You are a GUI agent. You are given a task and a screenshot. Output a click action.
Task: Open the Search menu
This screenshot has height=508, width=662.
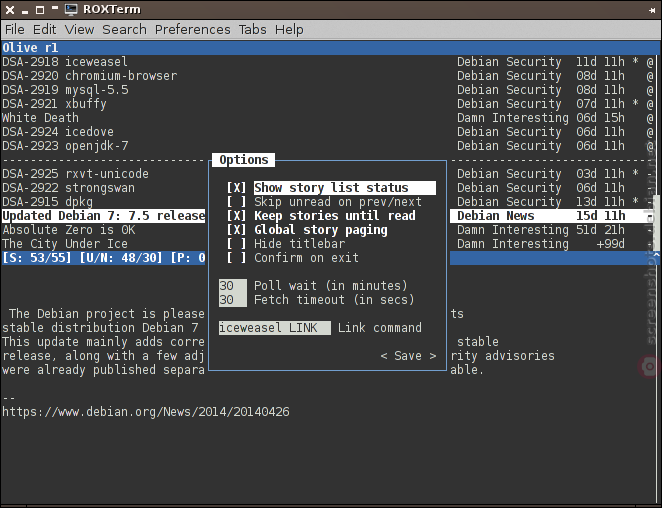(124, 30)
